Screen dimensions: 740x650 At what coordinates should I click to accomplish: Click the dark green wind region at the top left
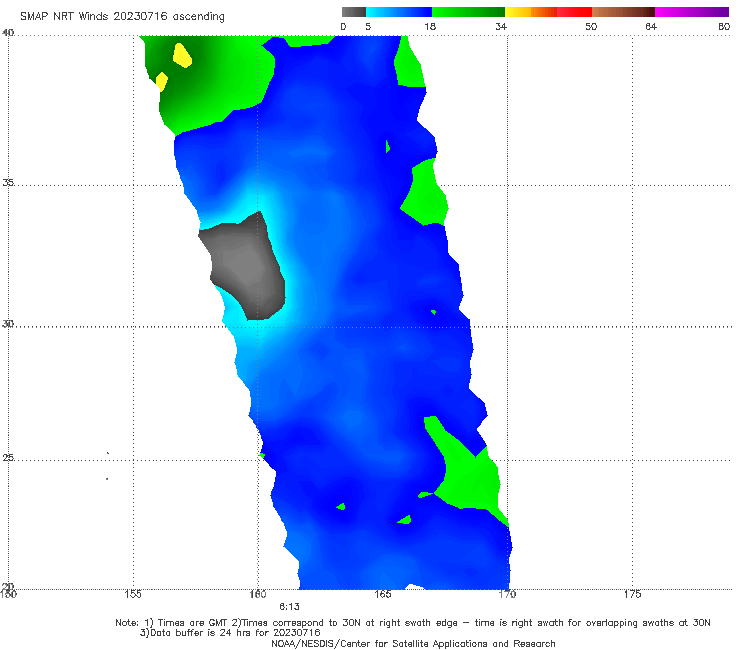pyautogui.click(x=208, y=80)
